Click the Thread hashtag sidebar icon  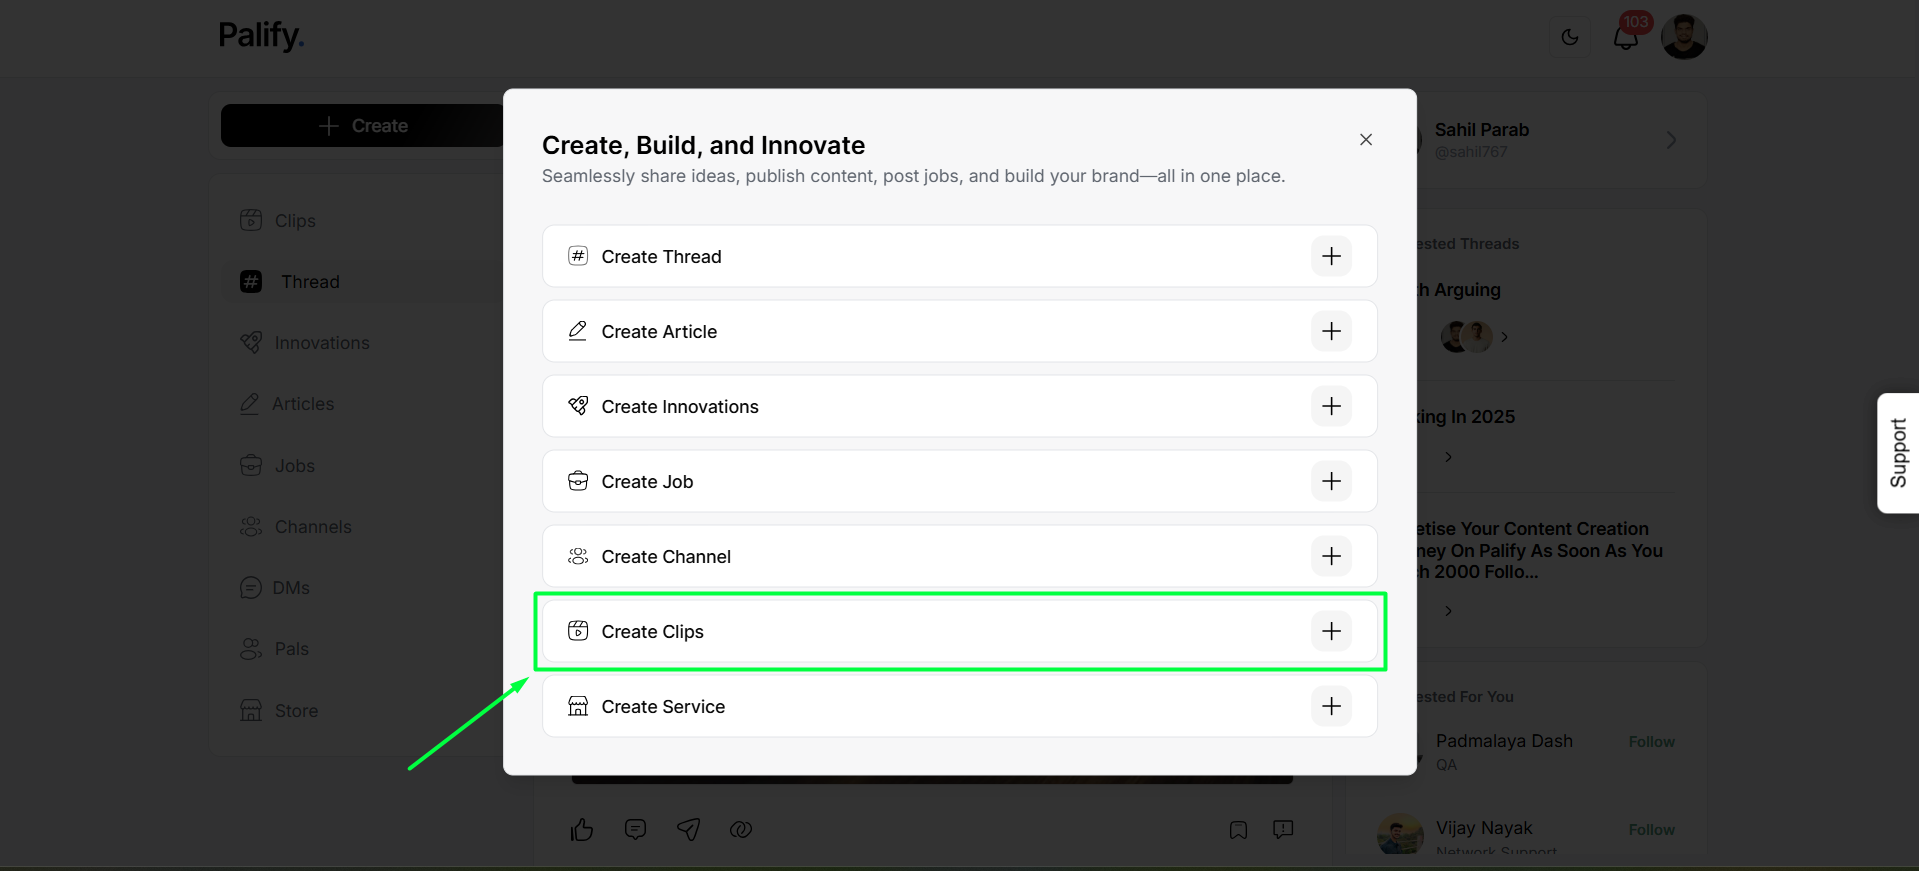point(251,282)
